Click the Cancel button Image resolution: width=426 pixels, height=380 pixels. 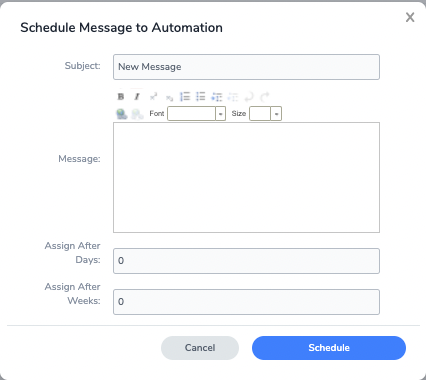[x=200, y=348]
